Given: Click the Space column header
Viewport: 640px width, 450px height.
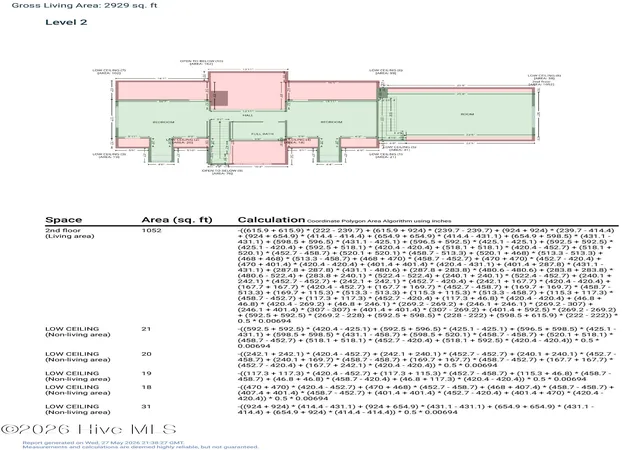Looking at the screenshot, I should pos(64,220).
